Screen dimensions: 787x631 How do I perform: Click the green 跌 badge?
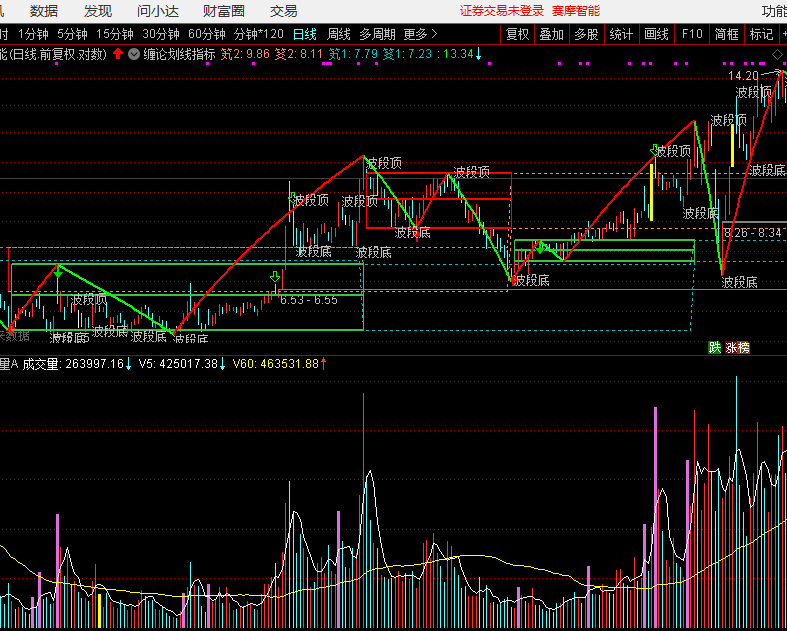tap(714, 348)
